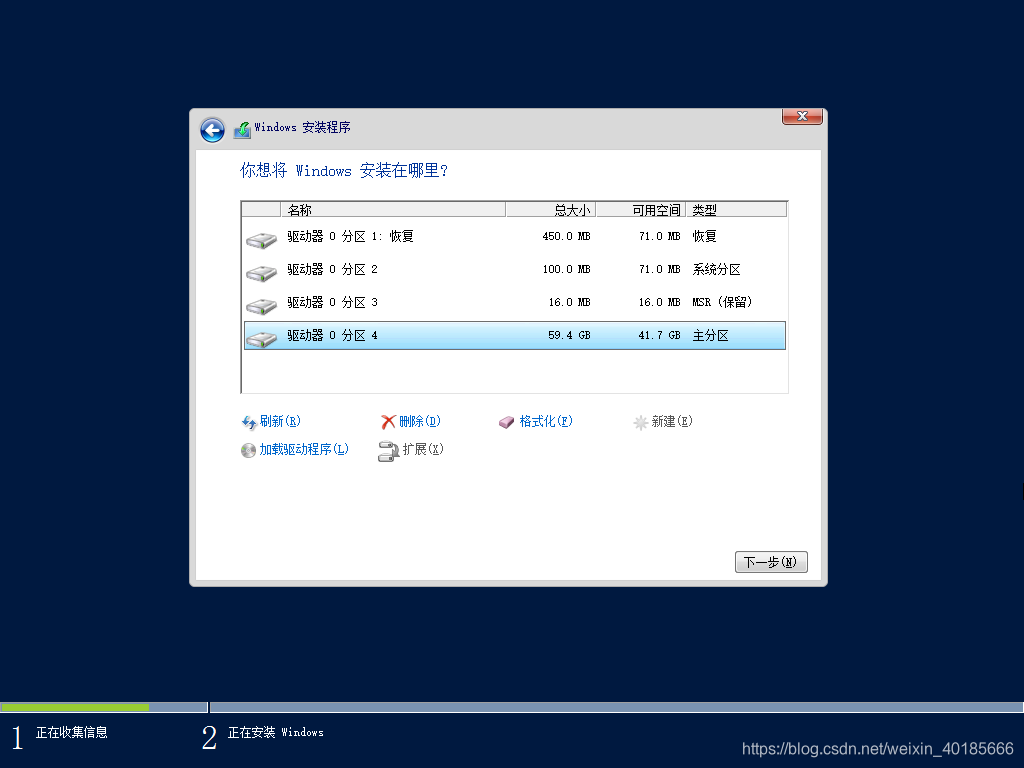Sort by the 可用空间 column header
The height and width of the screenshot is (768, 1024).
point(641,210)
